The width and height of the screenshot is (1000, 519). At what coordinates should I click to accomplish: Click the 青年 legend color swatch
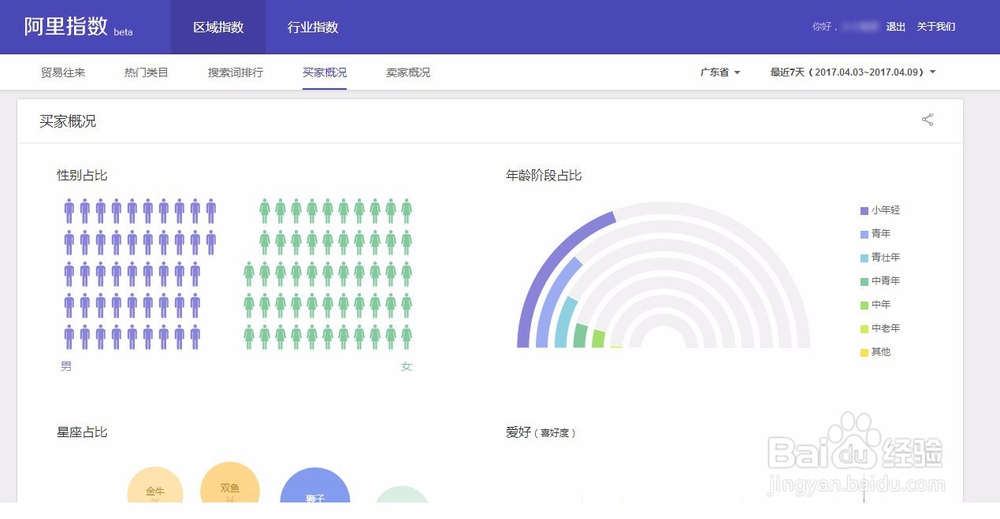click(x=864, y=234)
